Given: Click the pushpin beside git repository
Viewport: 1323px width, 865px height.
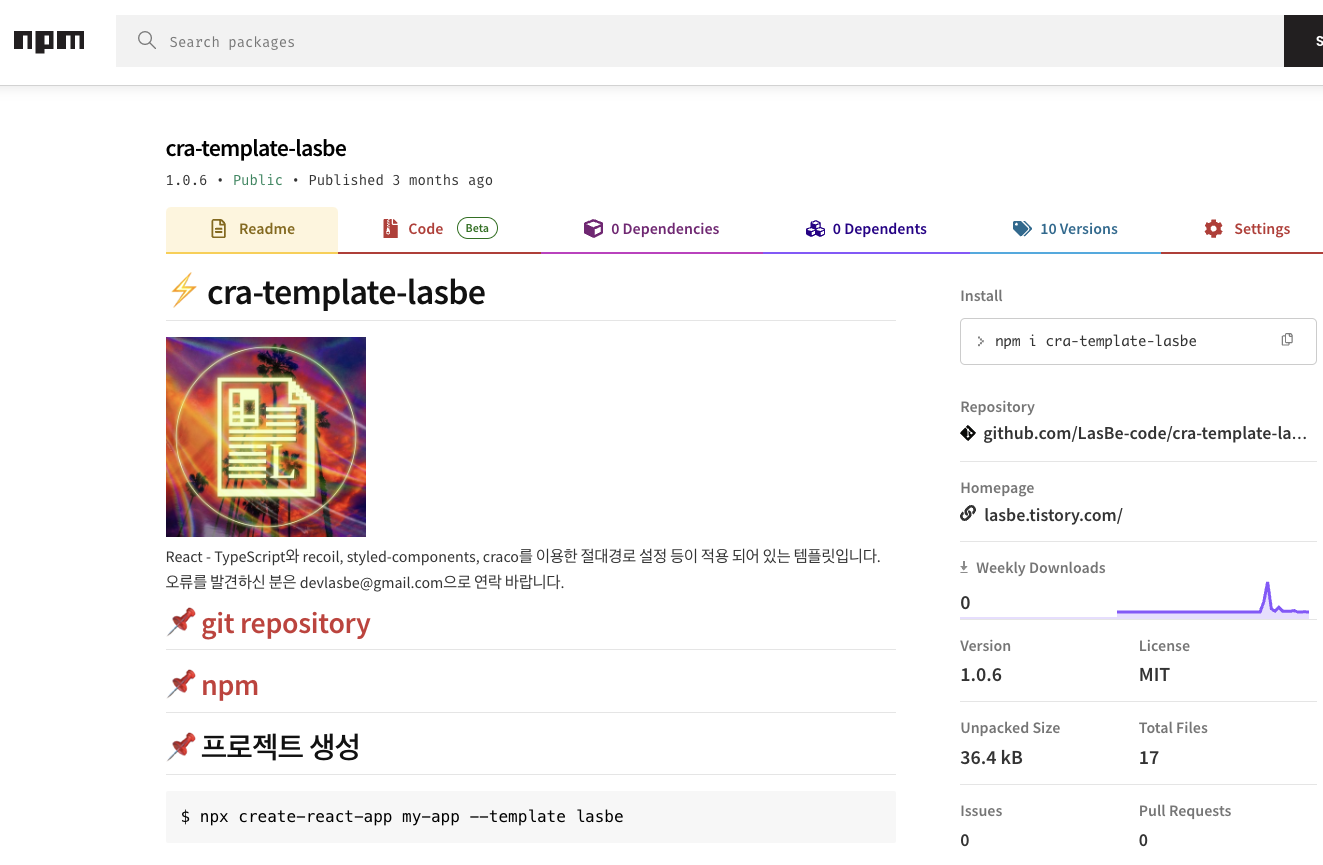Looking at the screenshot, I should pos(181,622).
